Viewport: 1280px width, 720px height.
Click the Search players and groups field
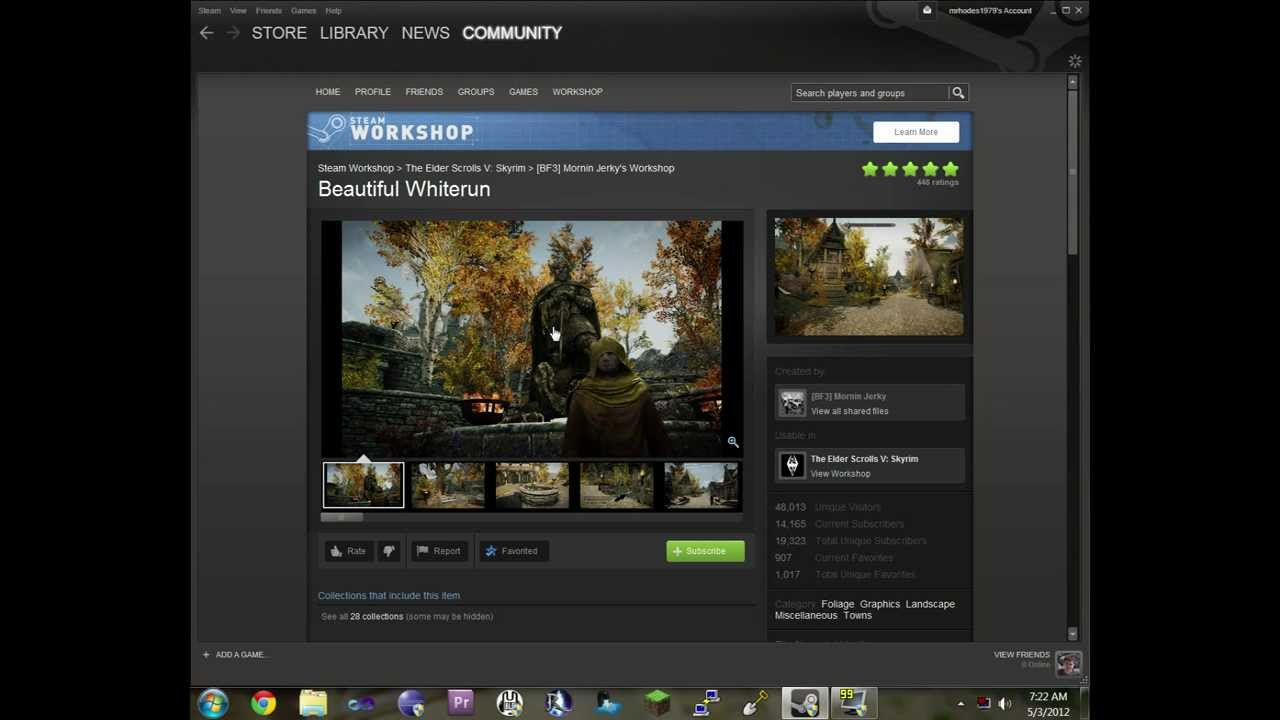pos(869,93)
